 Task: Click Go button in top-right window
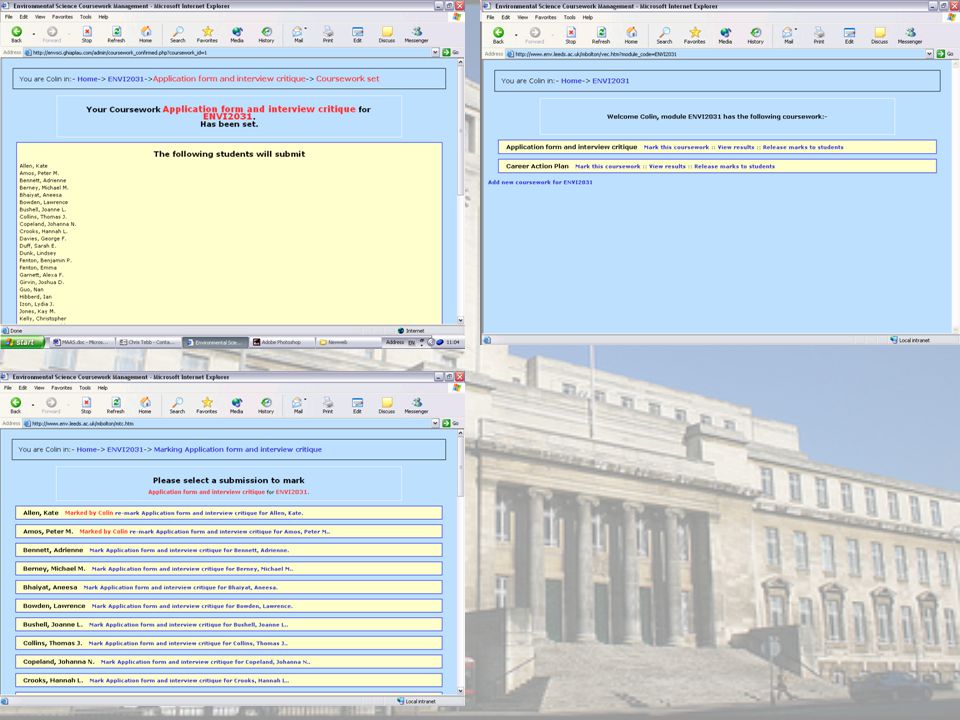coord(946,54)
